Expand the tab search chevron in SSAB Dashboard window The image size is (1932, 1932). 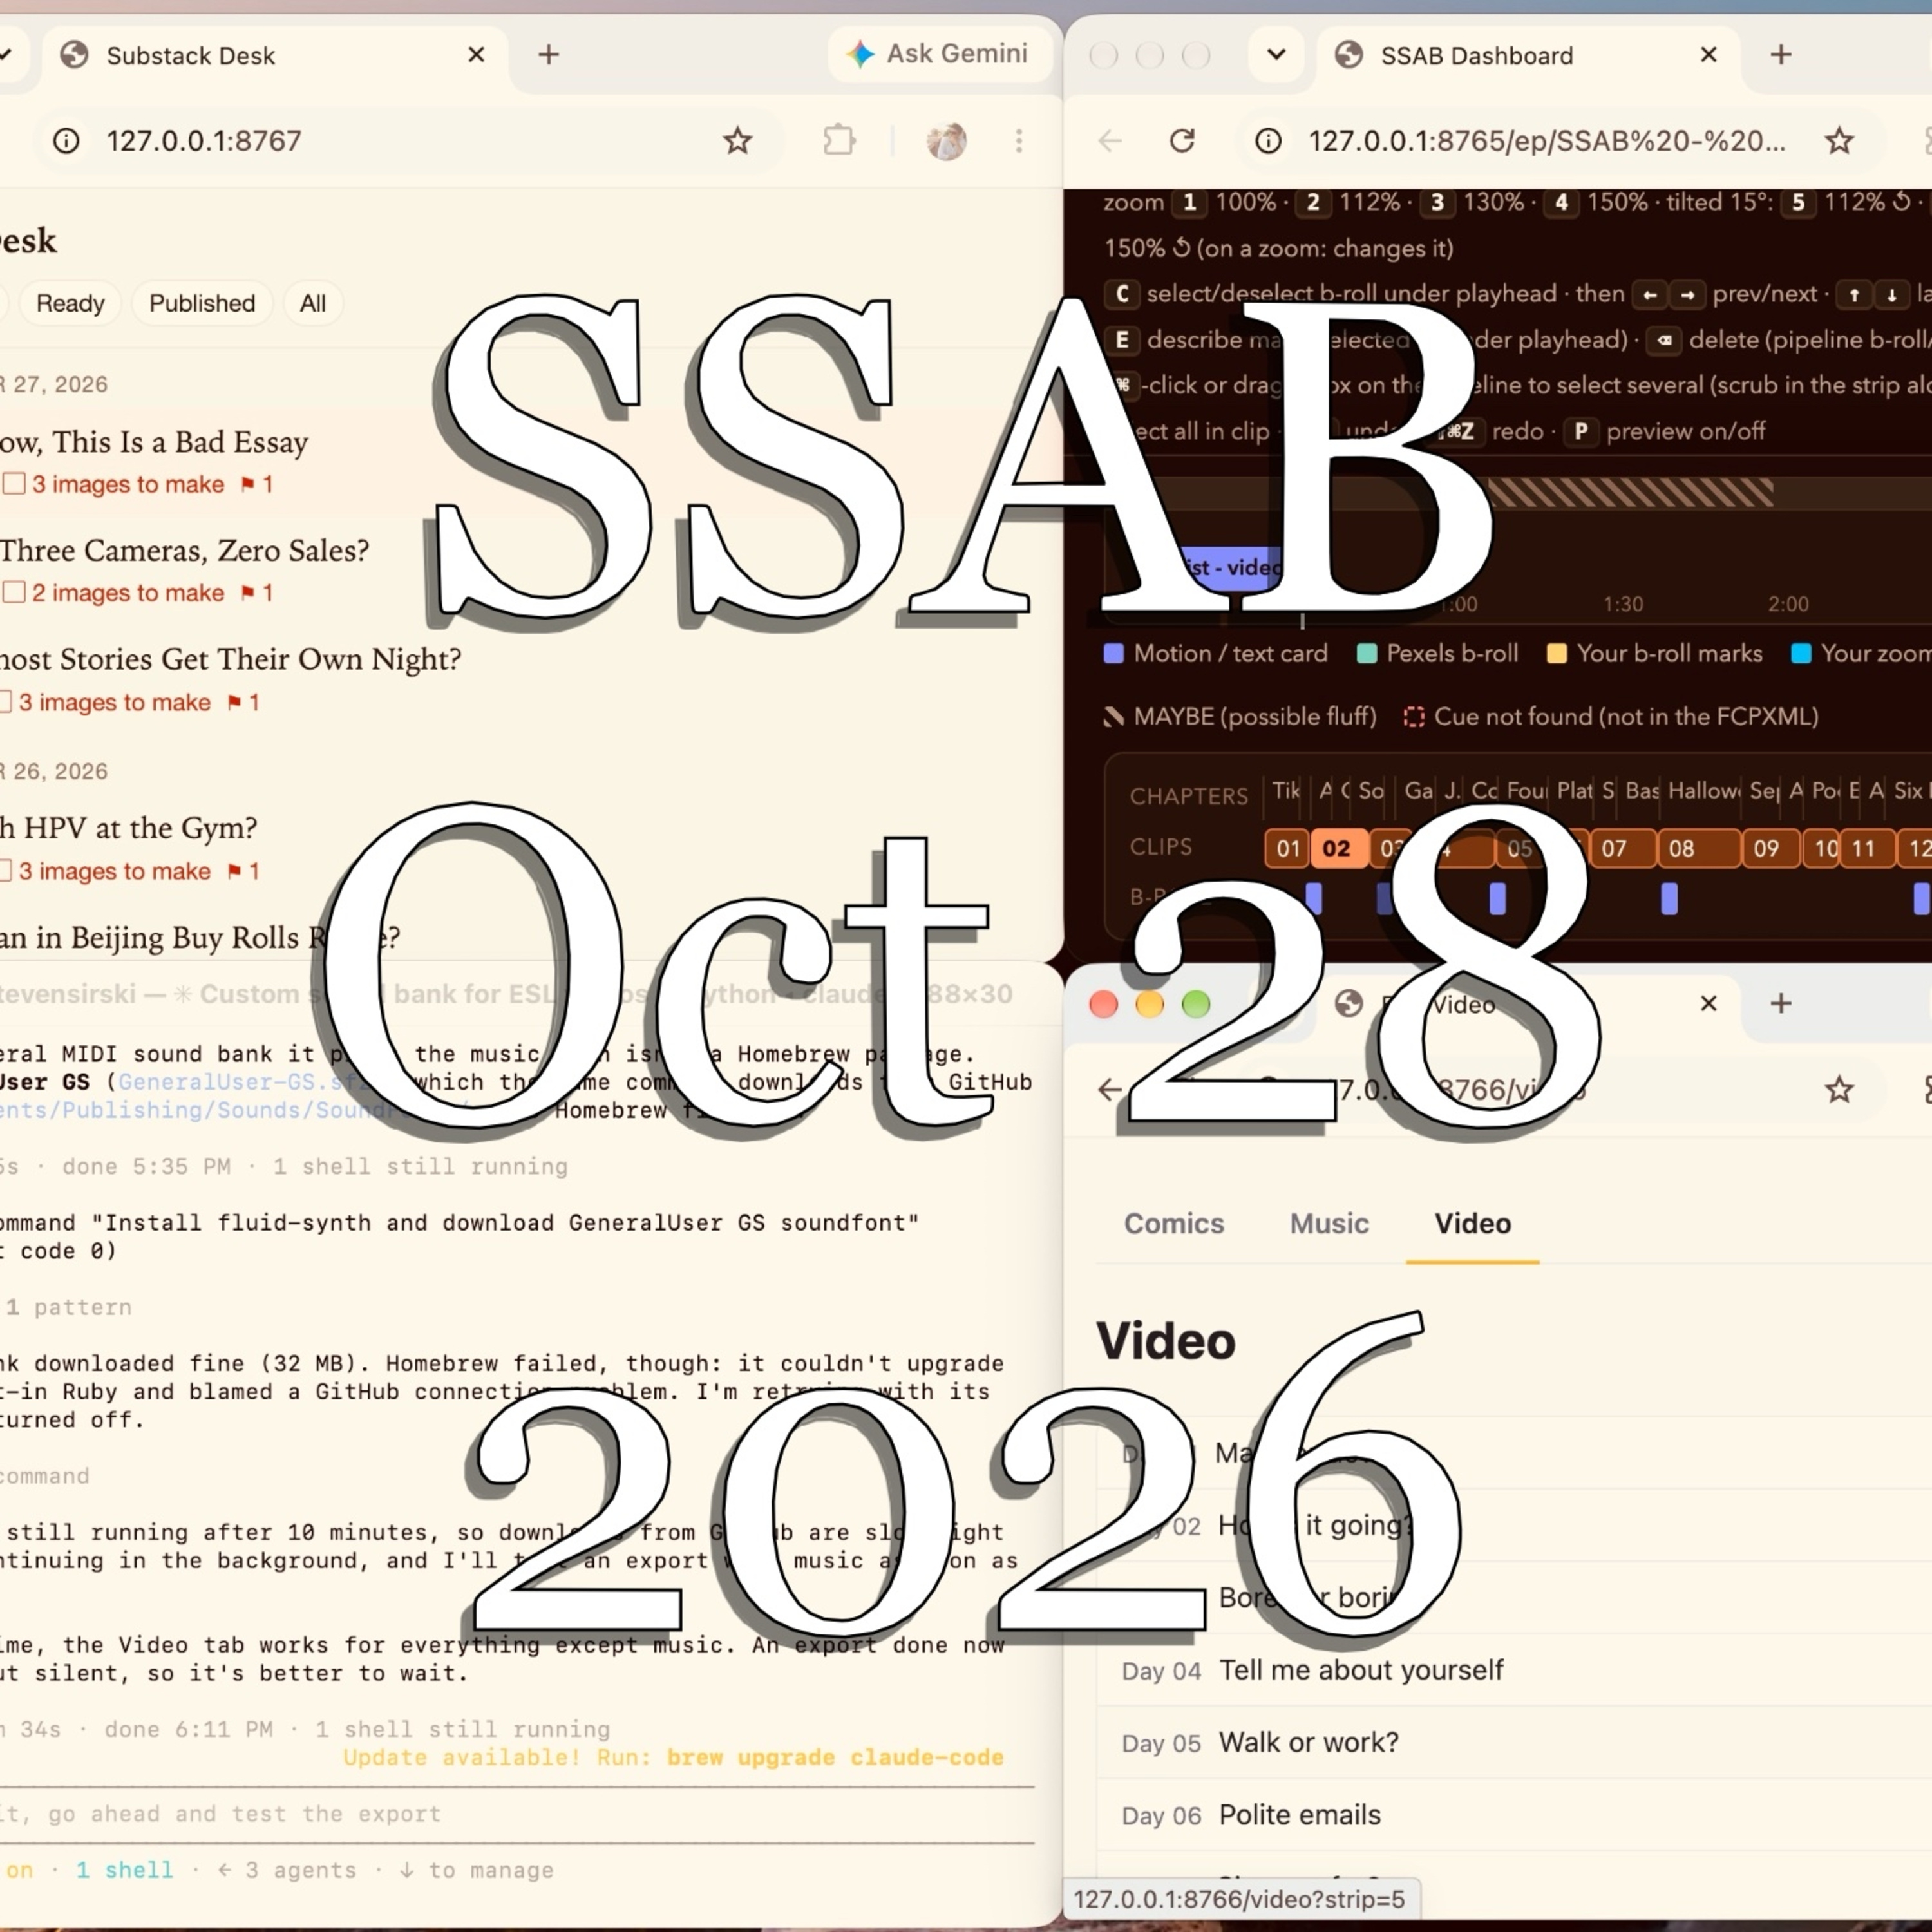1276,55
